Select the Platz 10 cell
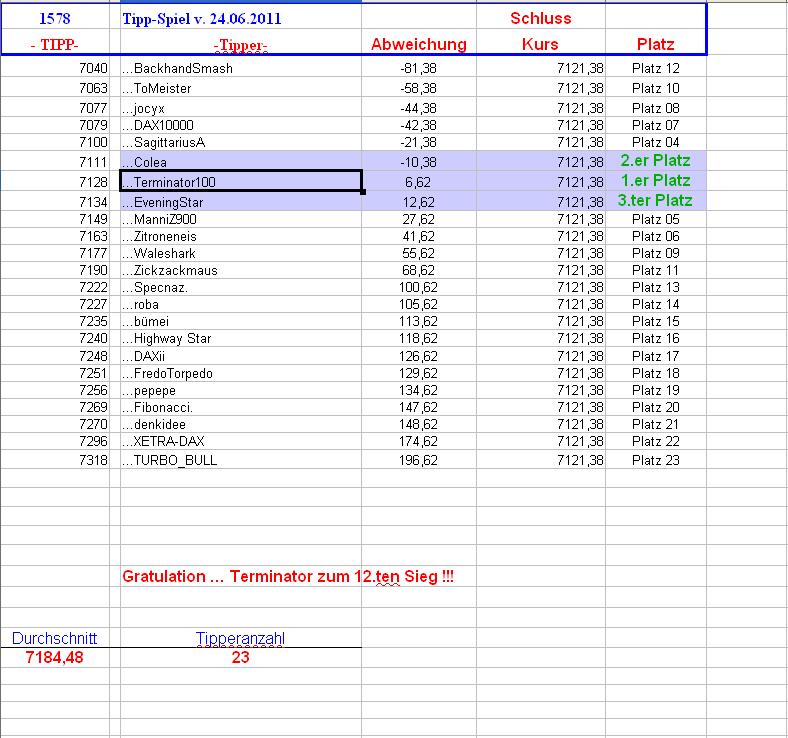Screen dimensions: 788x738 [x=656, y=87]
